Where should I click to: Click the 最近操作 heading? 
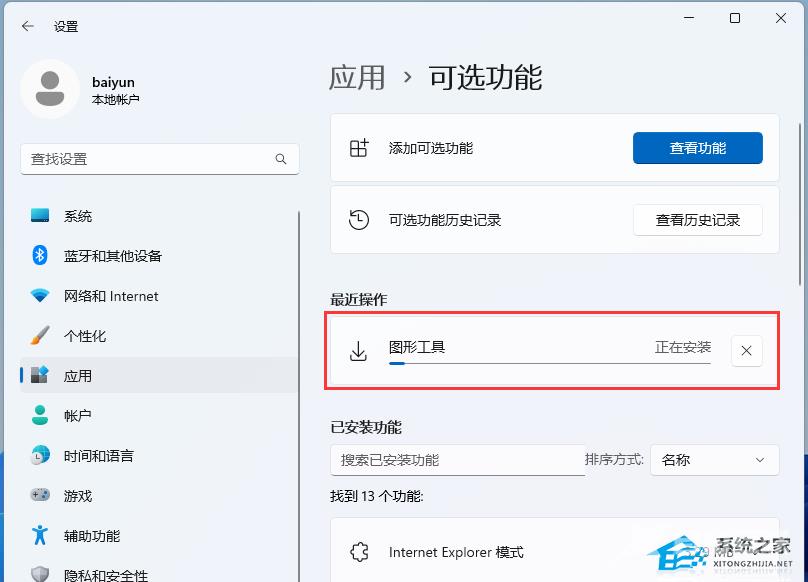click(x=359, y=300)
